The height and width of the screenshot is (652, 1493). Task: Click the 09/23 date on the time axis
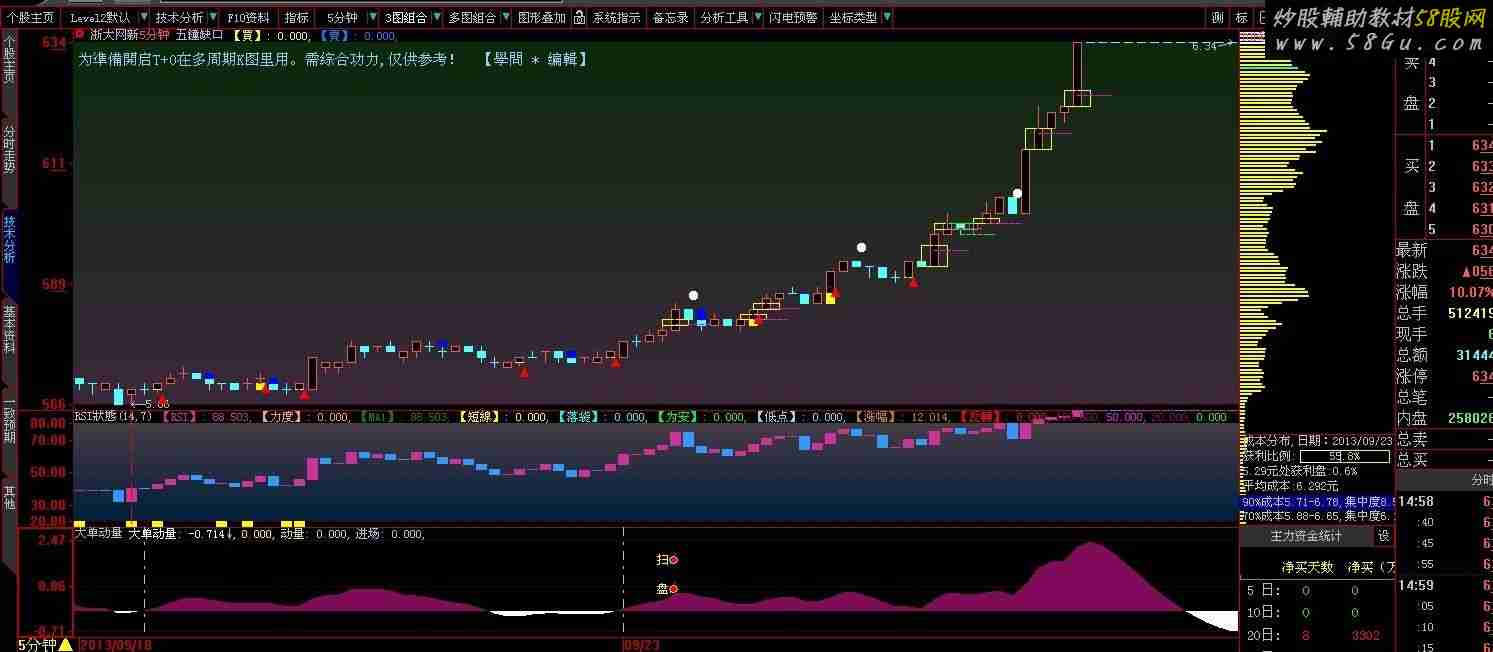click(x=644, y=645)
